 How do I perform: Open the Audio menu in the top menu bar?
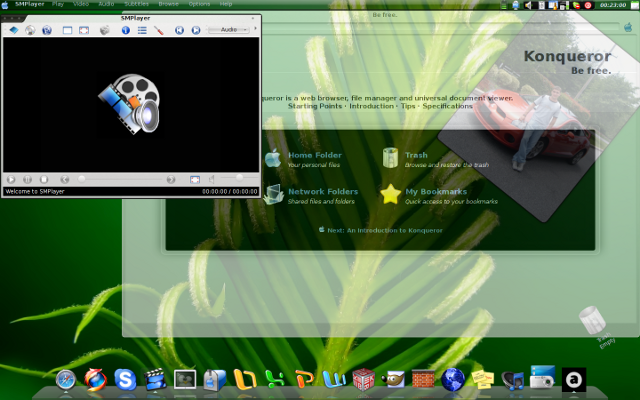pyautogui.click(x=106, y=4)
